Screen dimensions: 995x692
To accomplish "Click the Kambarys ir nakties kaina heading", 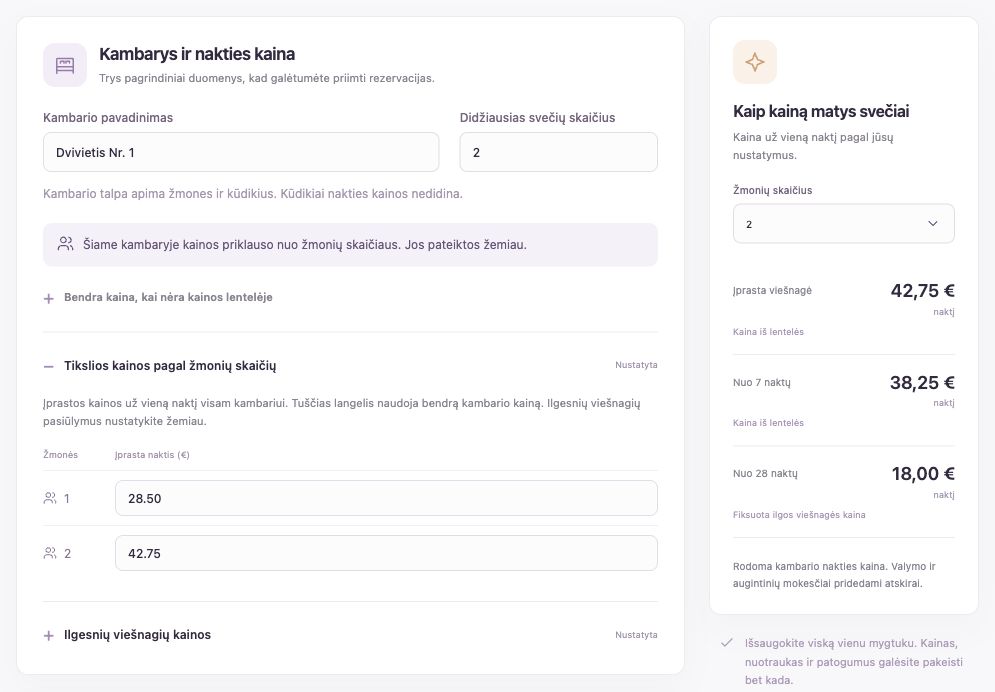I will tap(197, 54).
